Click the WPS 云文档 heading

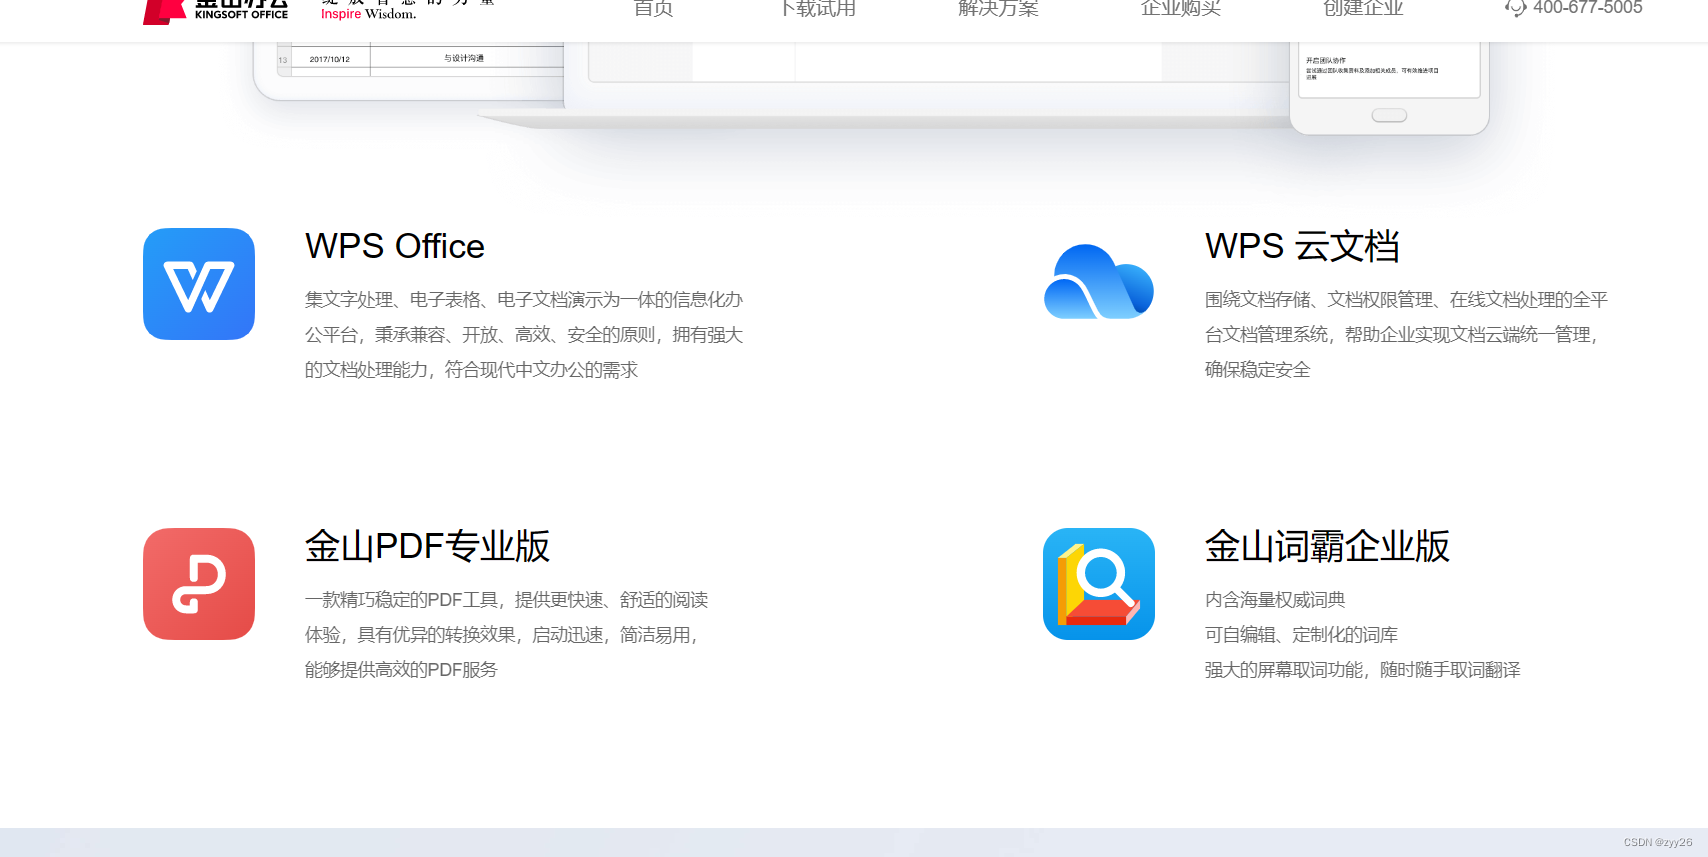point(1302,246)
